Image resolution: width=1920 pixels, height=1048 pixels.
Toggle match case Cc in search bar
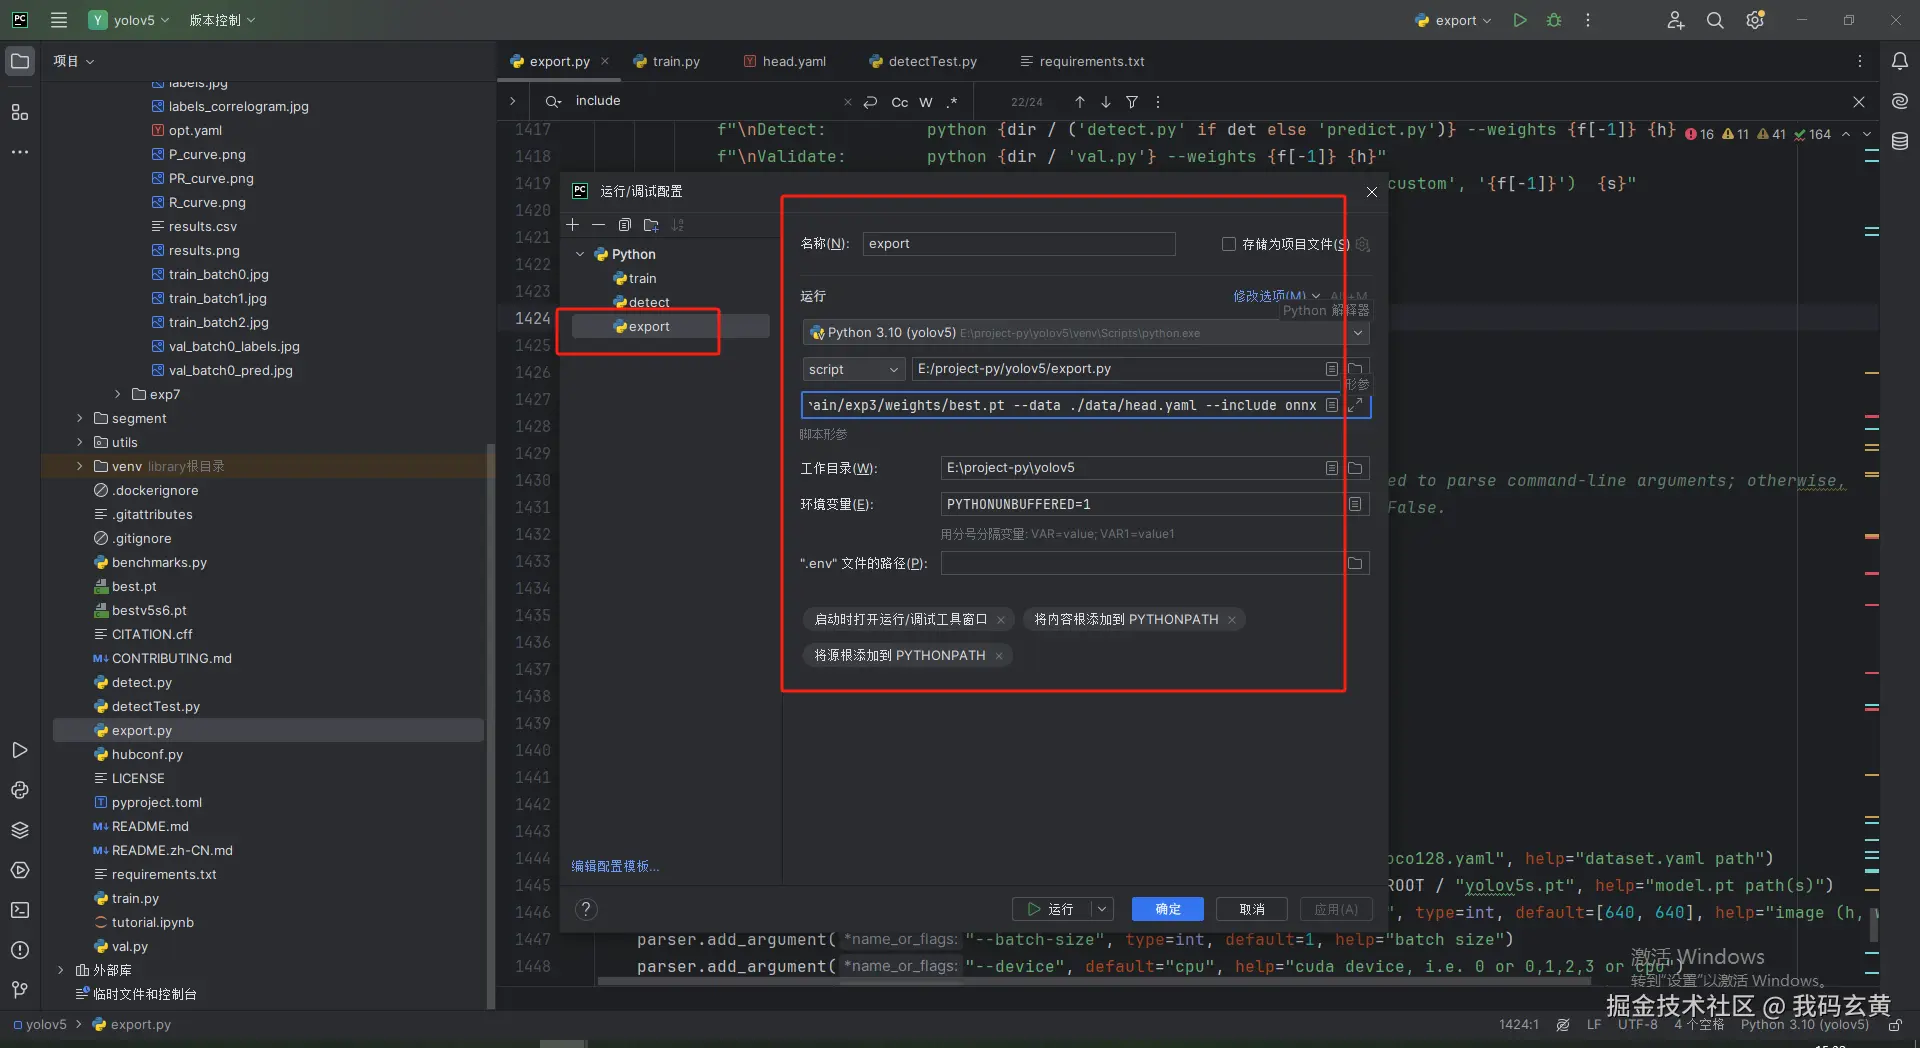click(900, 102)
